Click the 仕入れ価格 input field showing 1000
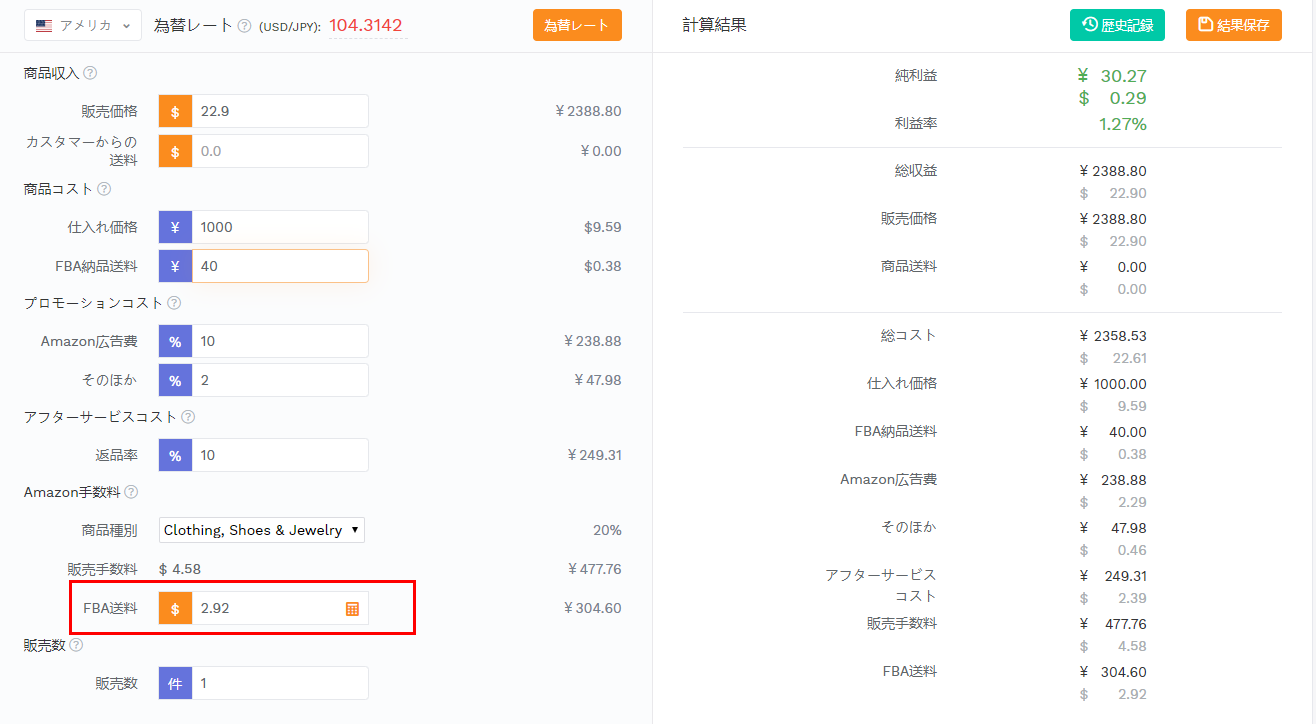The image size is (1316, 724). (280, 227)
